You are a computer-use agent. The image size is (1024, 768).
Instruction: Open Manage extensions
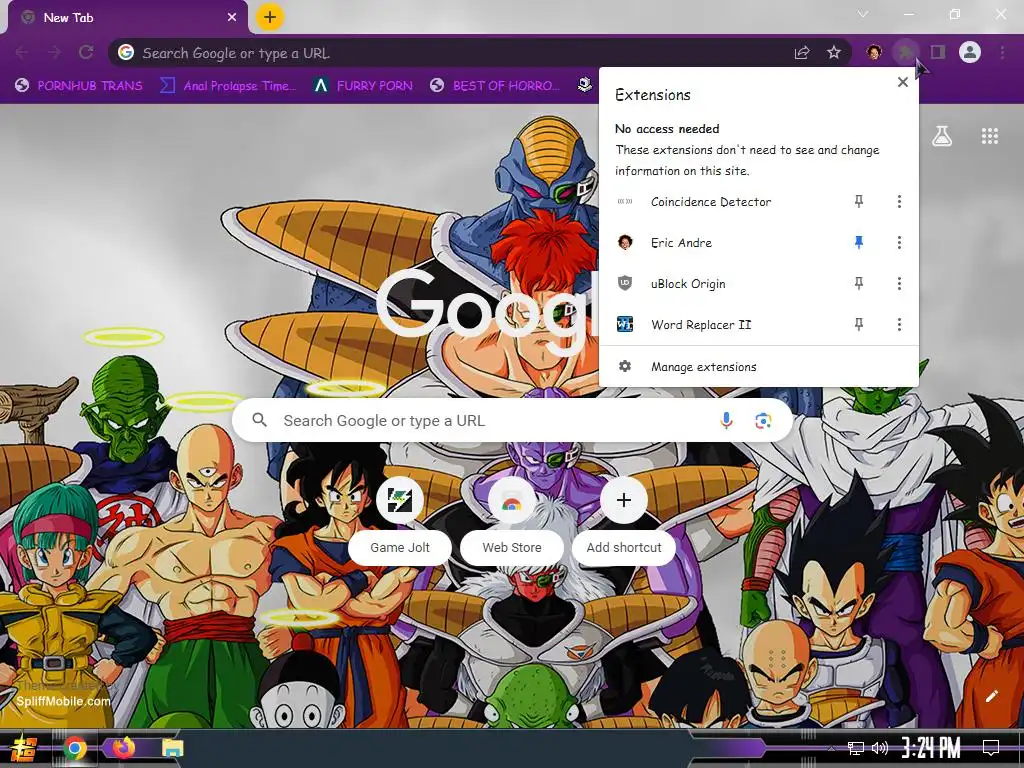(x=759, y=367)
